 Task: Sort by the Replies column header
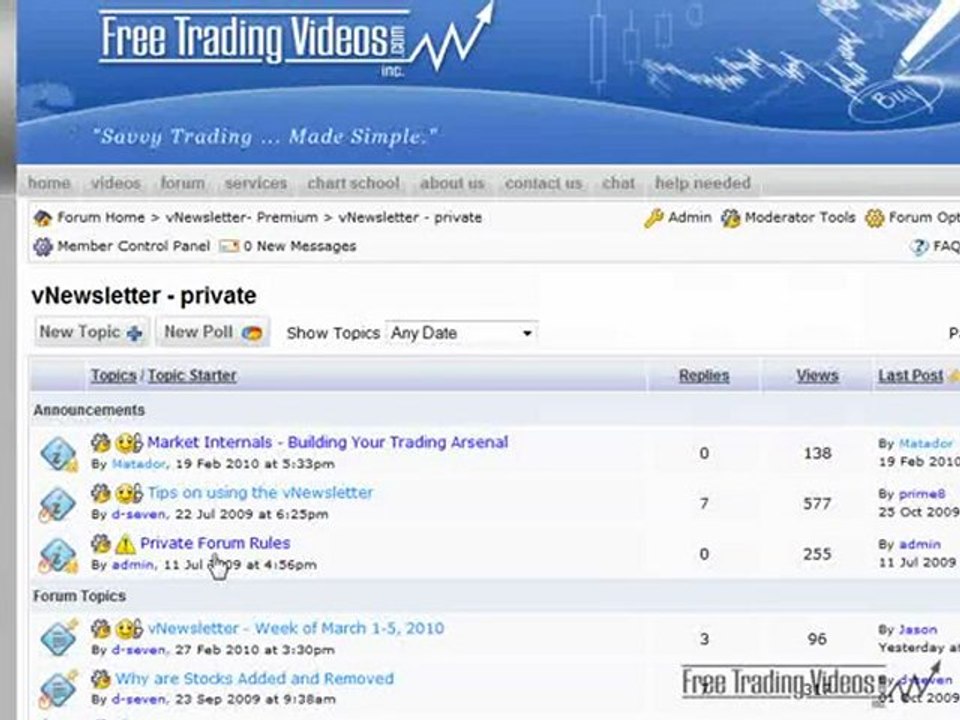pos(704,376)
